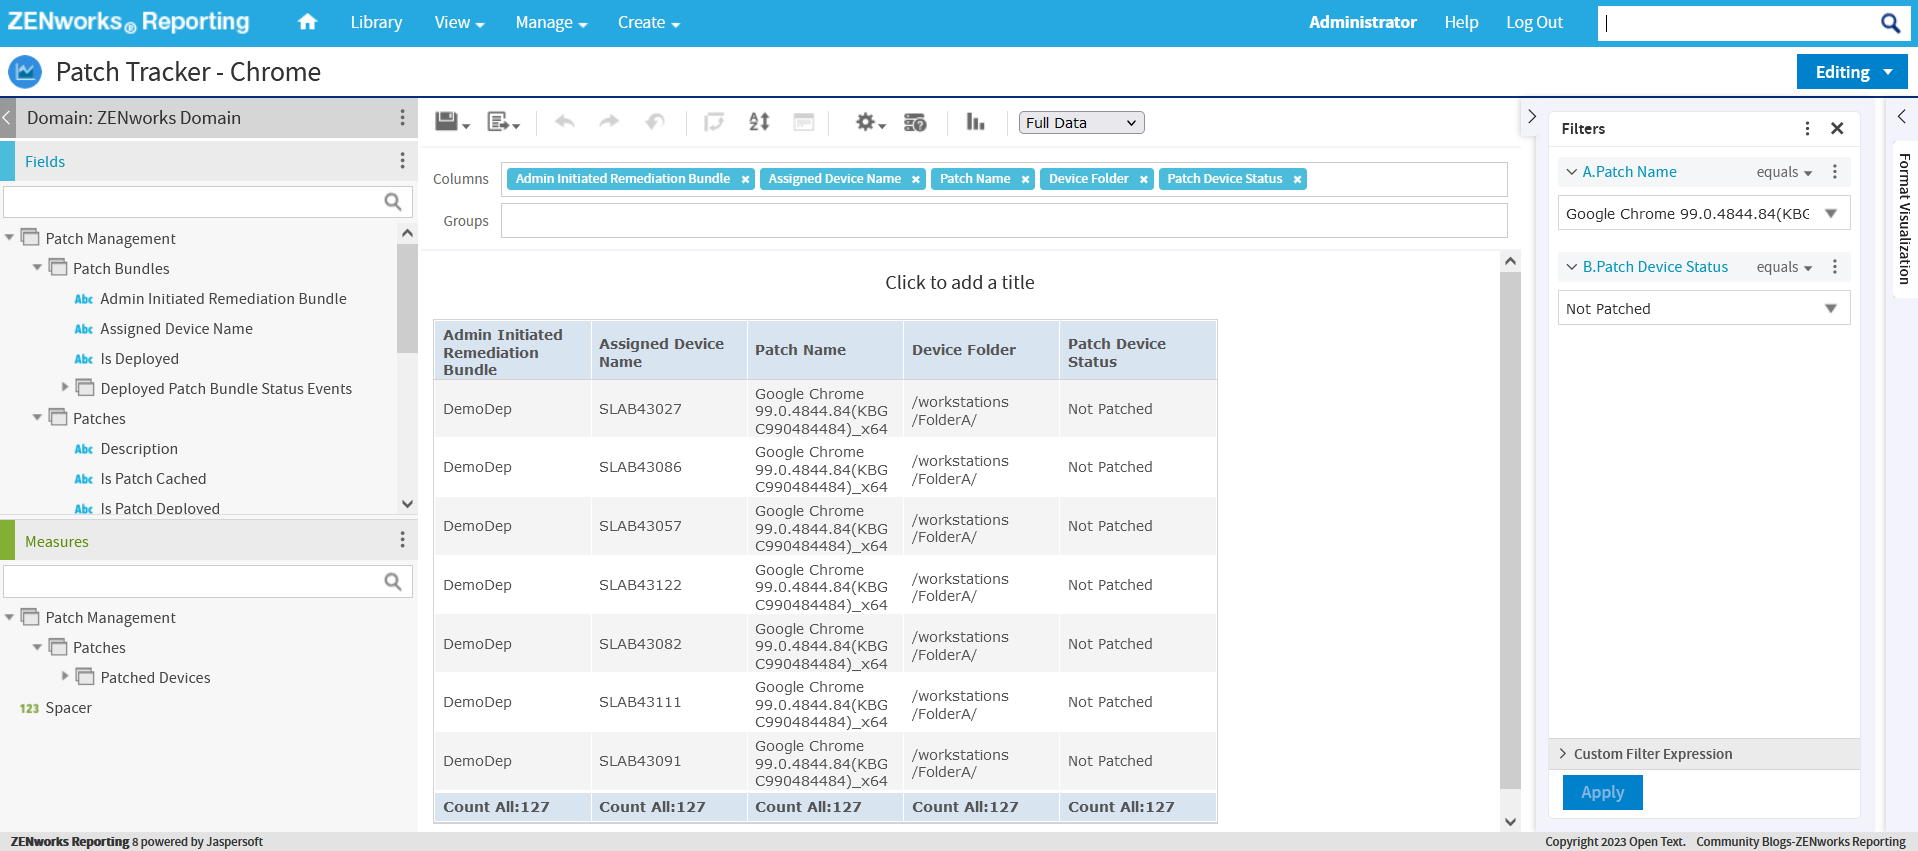1918x851 pixels.
Task: Open the Manage menu
Action: pos(551,22)
